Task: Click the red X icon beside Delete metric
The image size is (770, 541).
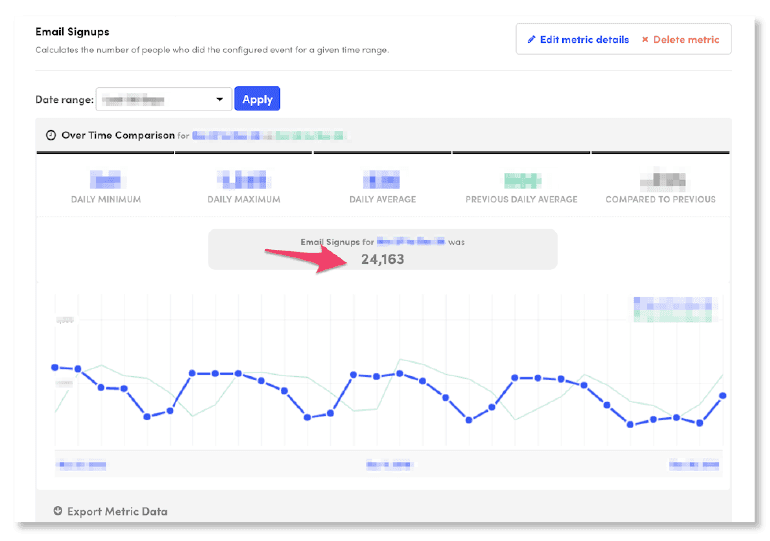Action: pos(645,40)
